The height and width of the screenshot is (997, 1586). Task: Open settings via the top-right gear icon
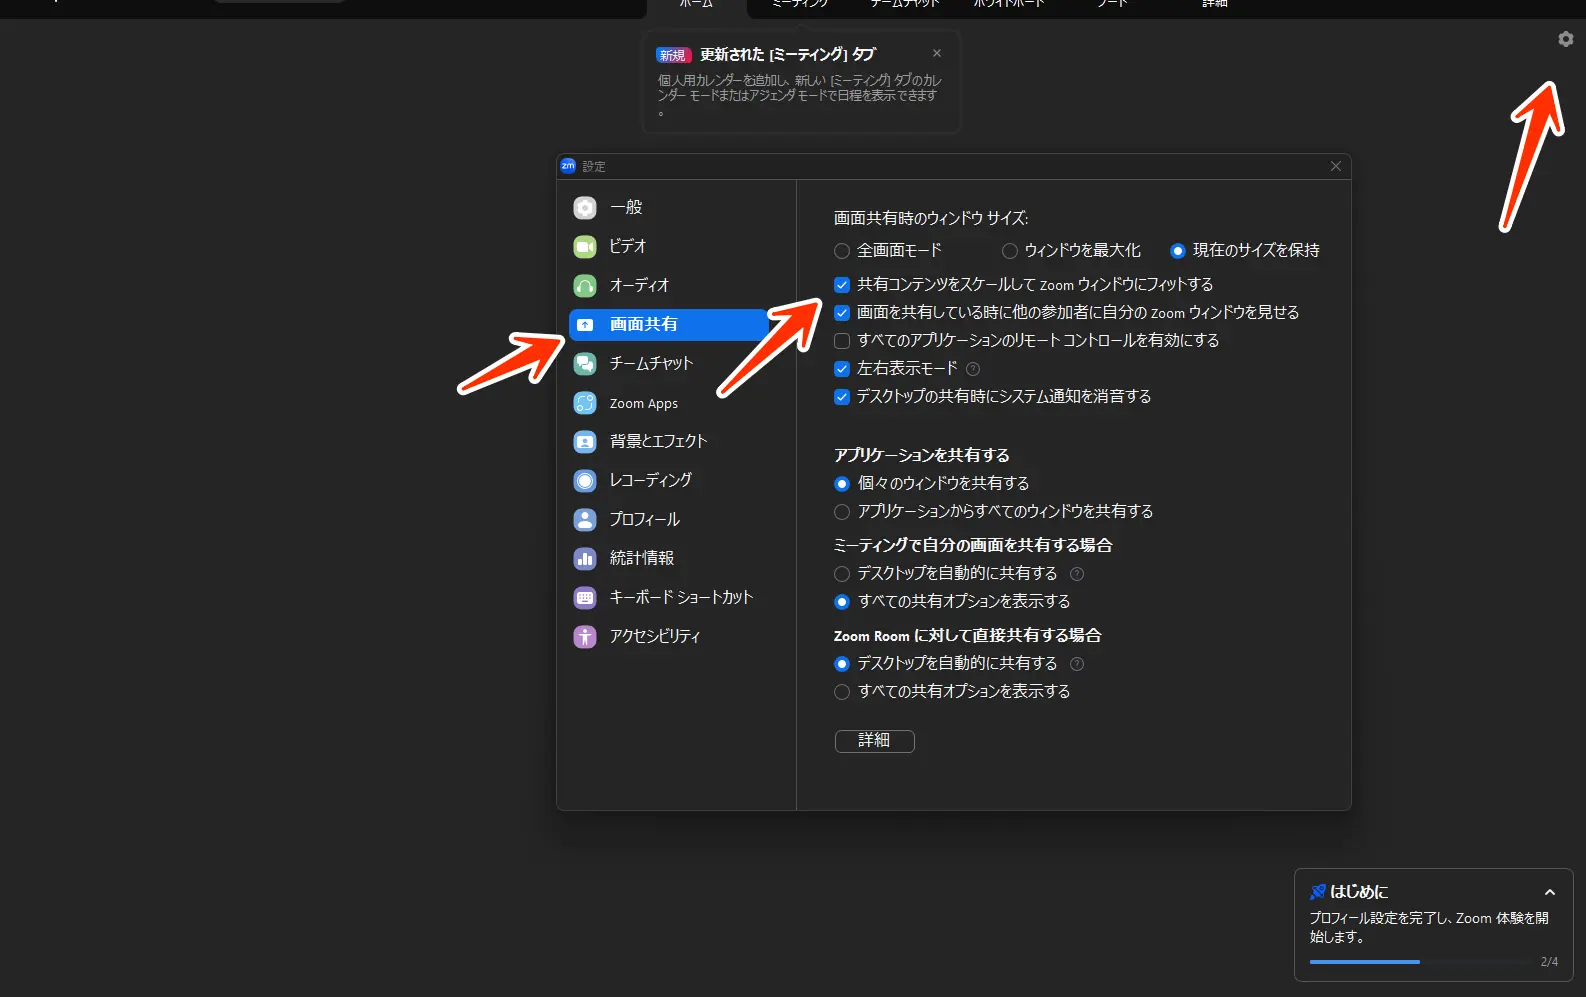1565,39
